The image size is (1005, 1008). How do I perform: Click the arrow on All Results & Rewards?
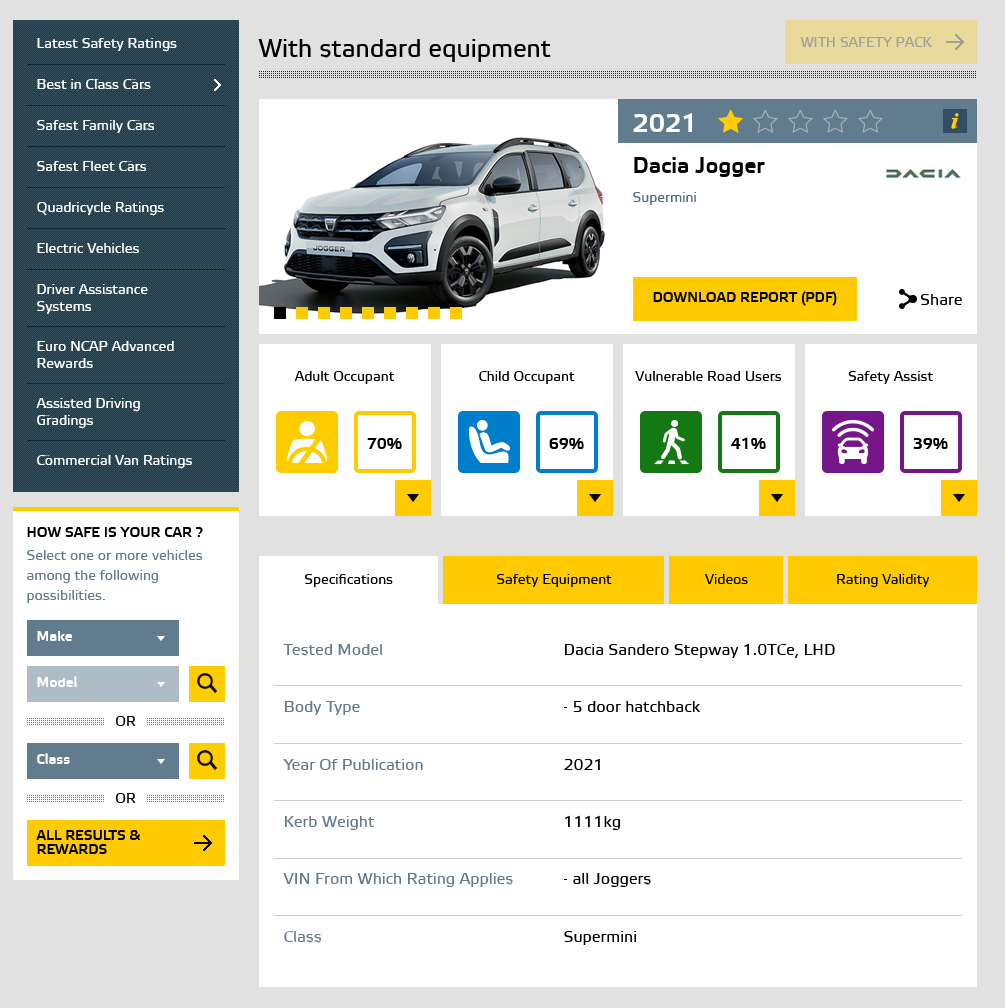coord(203,843)
